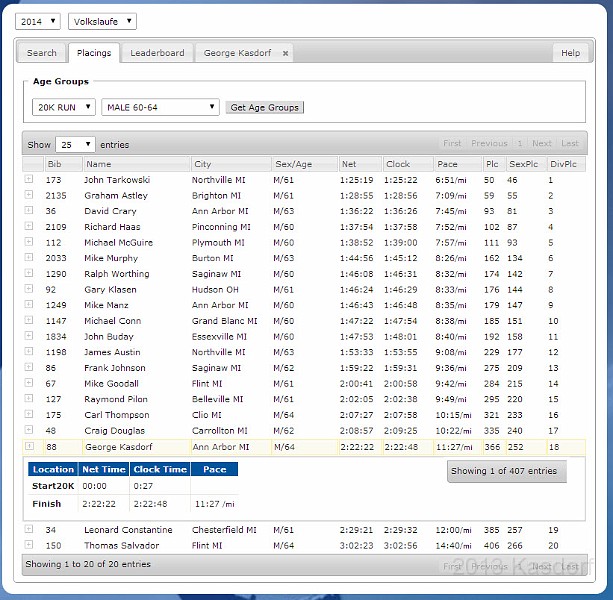Close the George Kasdorf tab

285,53
